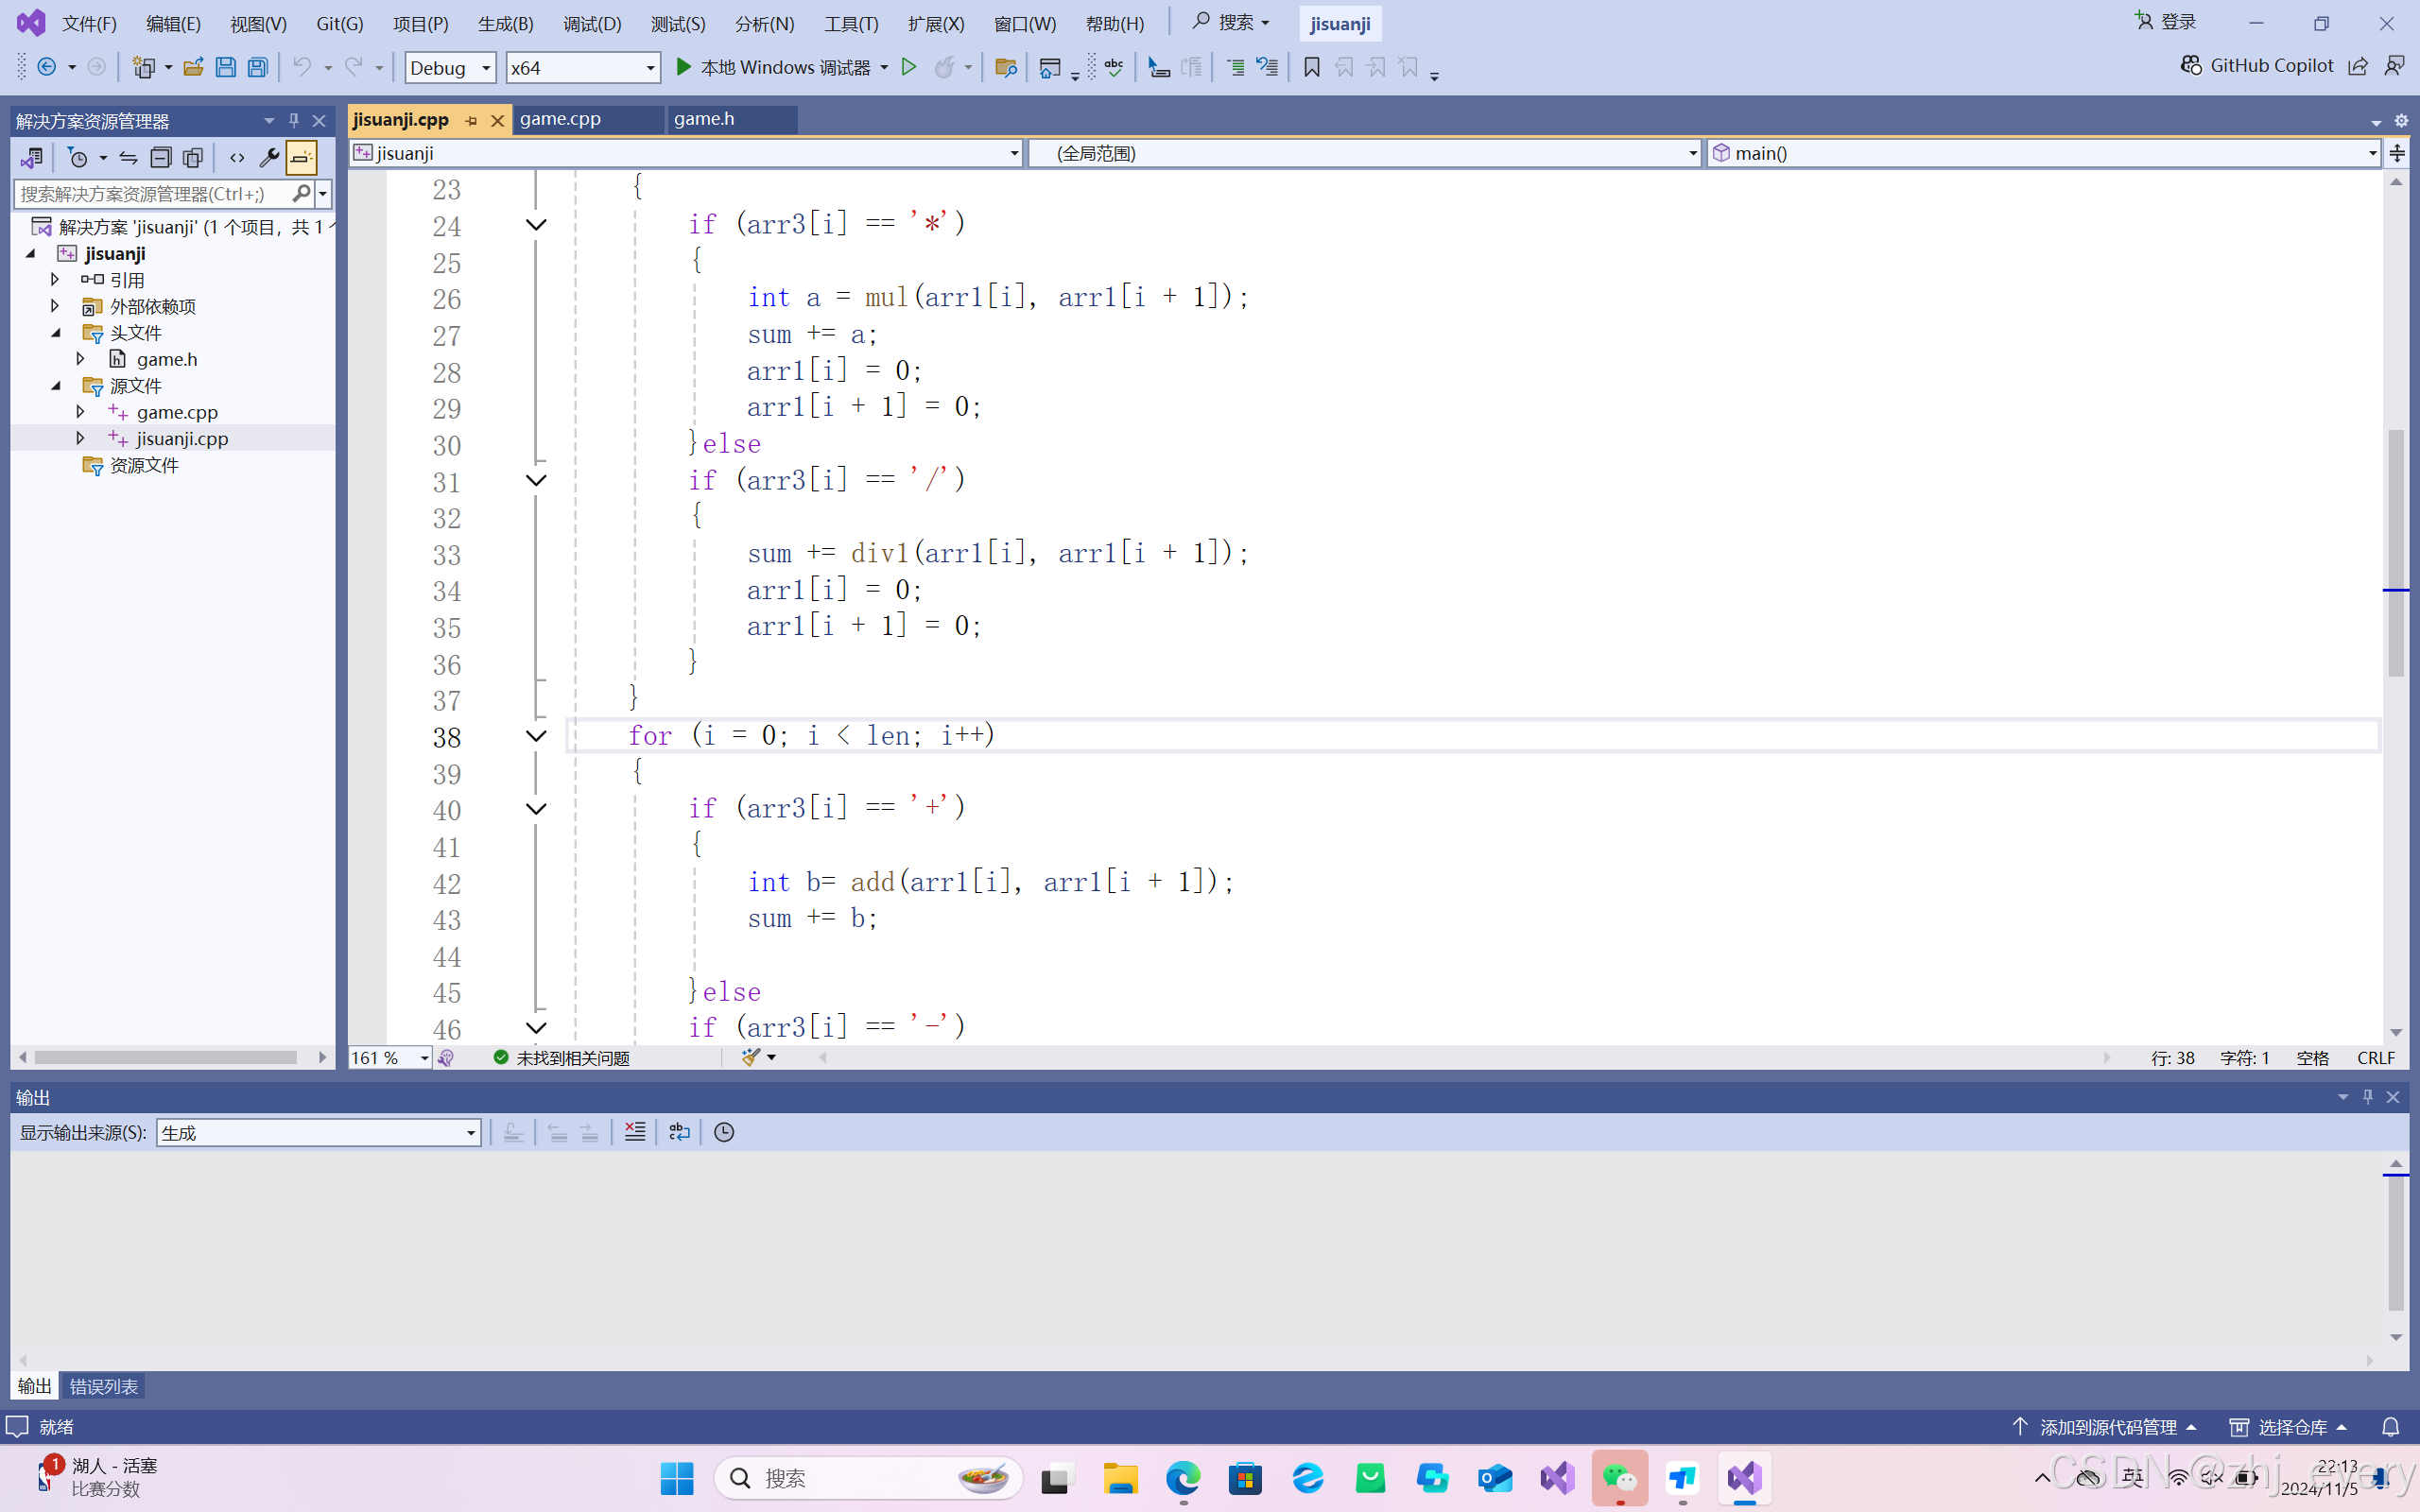The height and width of the screenshot is (1512, 2420).
Task: Click the Toggle Bookmark icon in toolbar
Action: pos(1311,67)
